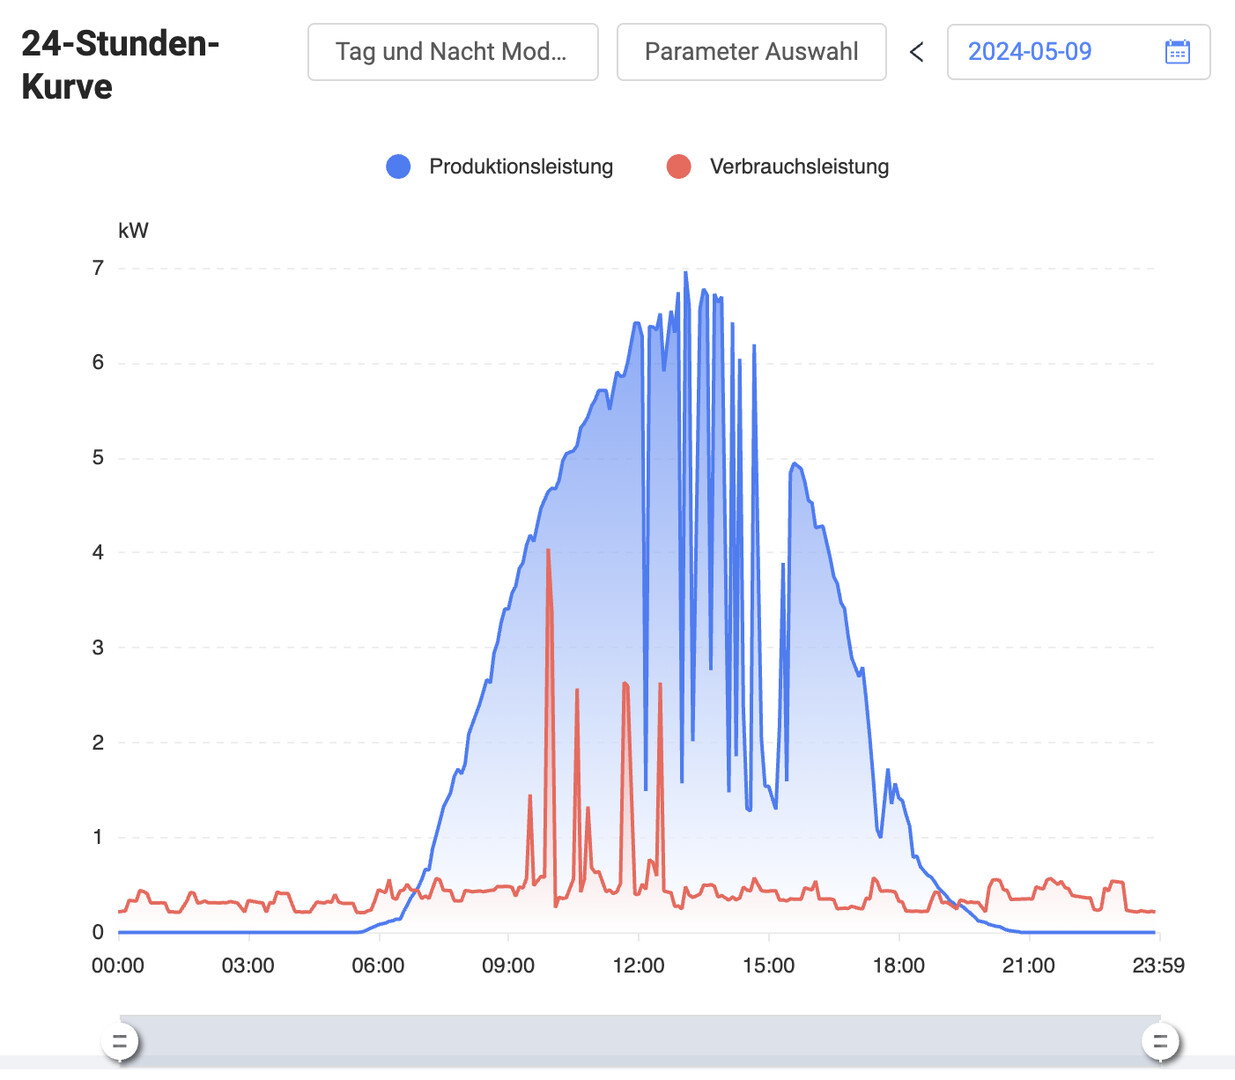Screen dimensions: 1235x1080
Task: Click the 23:59 x-axis label
Action: pyautogui.click(x=1158, y=966)
